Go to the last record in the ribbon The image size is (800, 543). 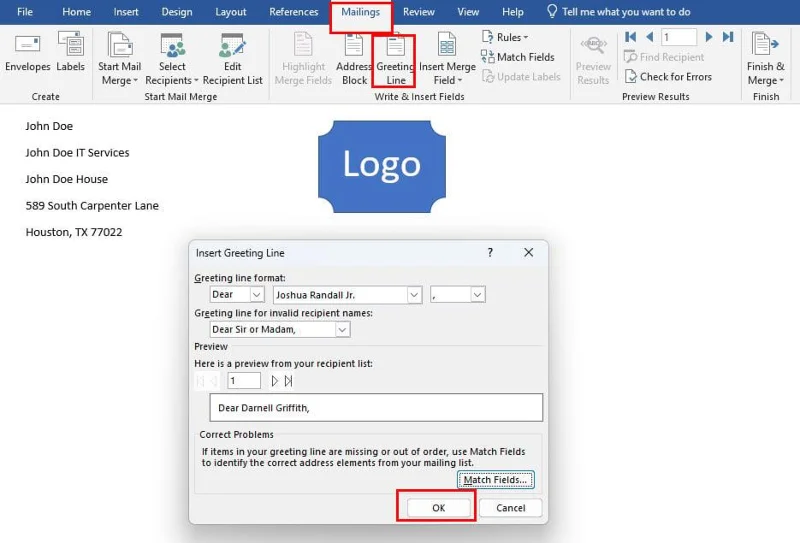point(728,37)
